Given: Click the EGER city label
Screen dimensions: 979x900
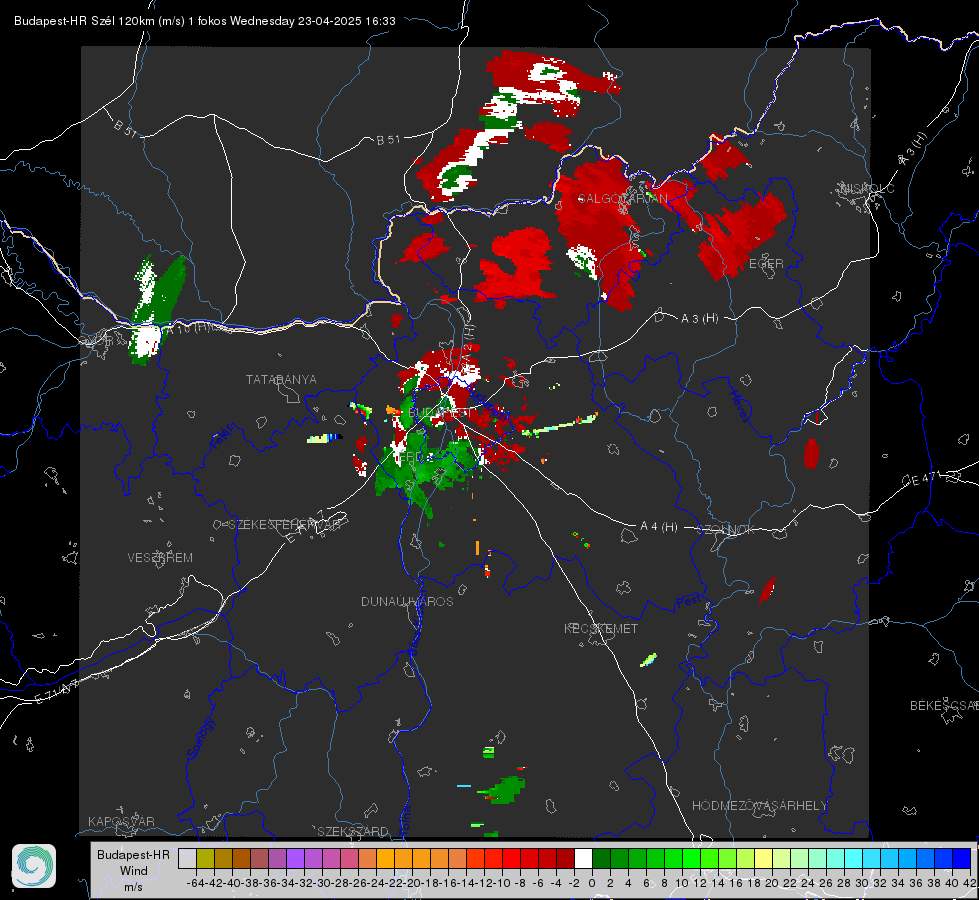Looking at the screenshot, I should (x=766, y=264).
